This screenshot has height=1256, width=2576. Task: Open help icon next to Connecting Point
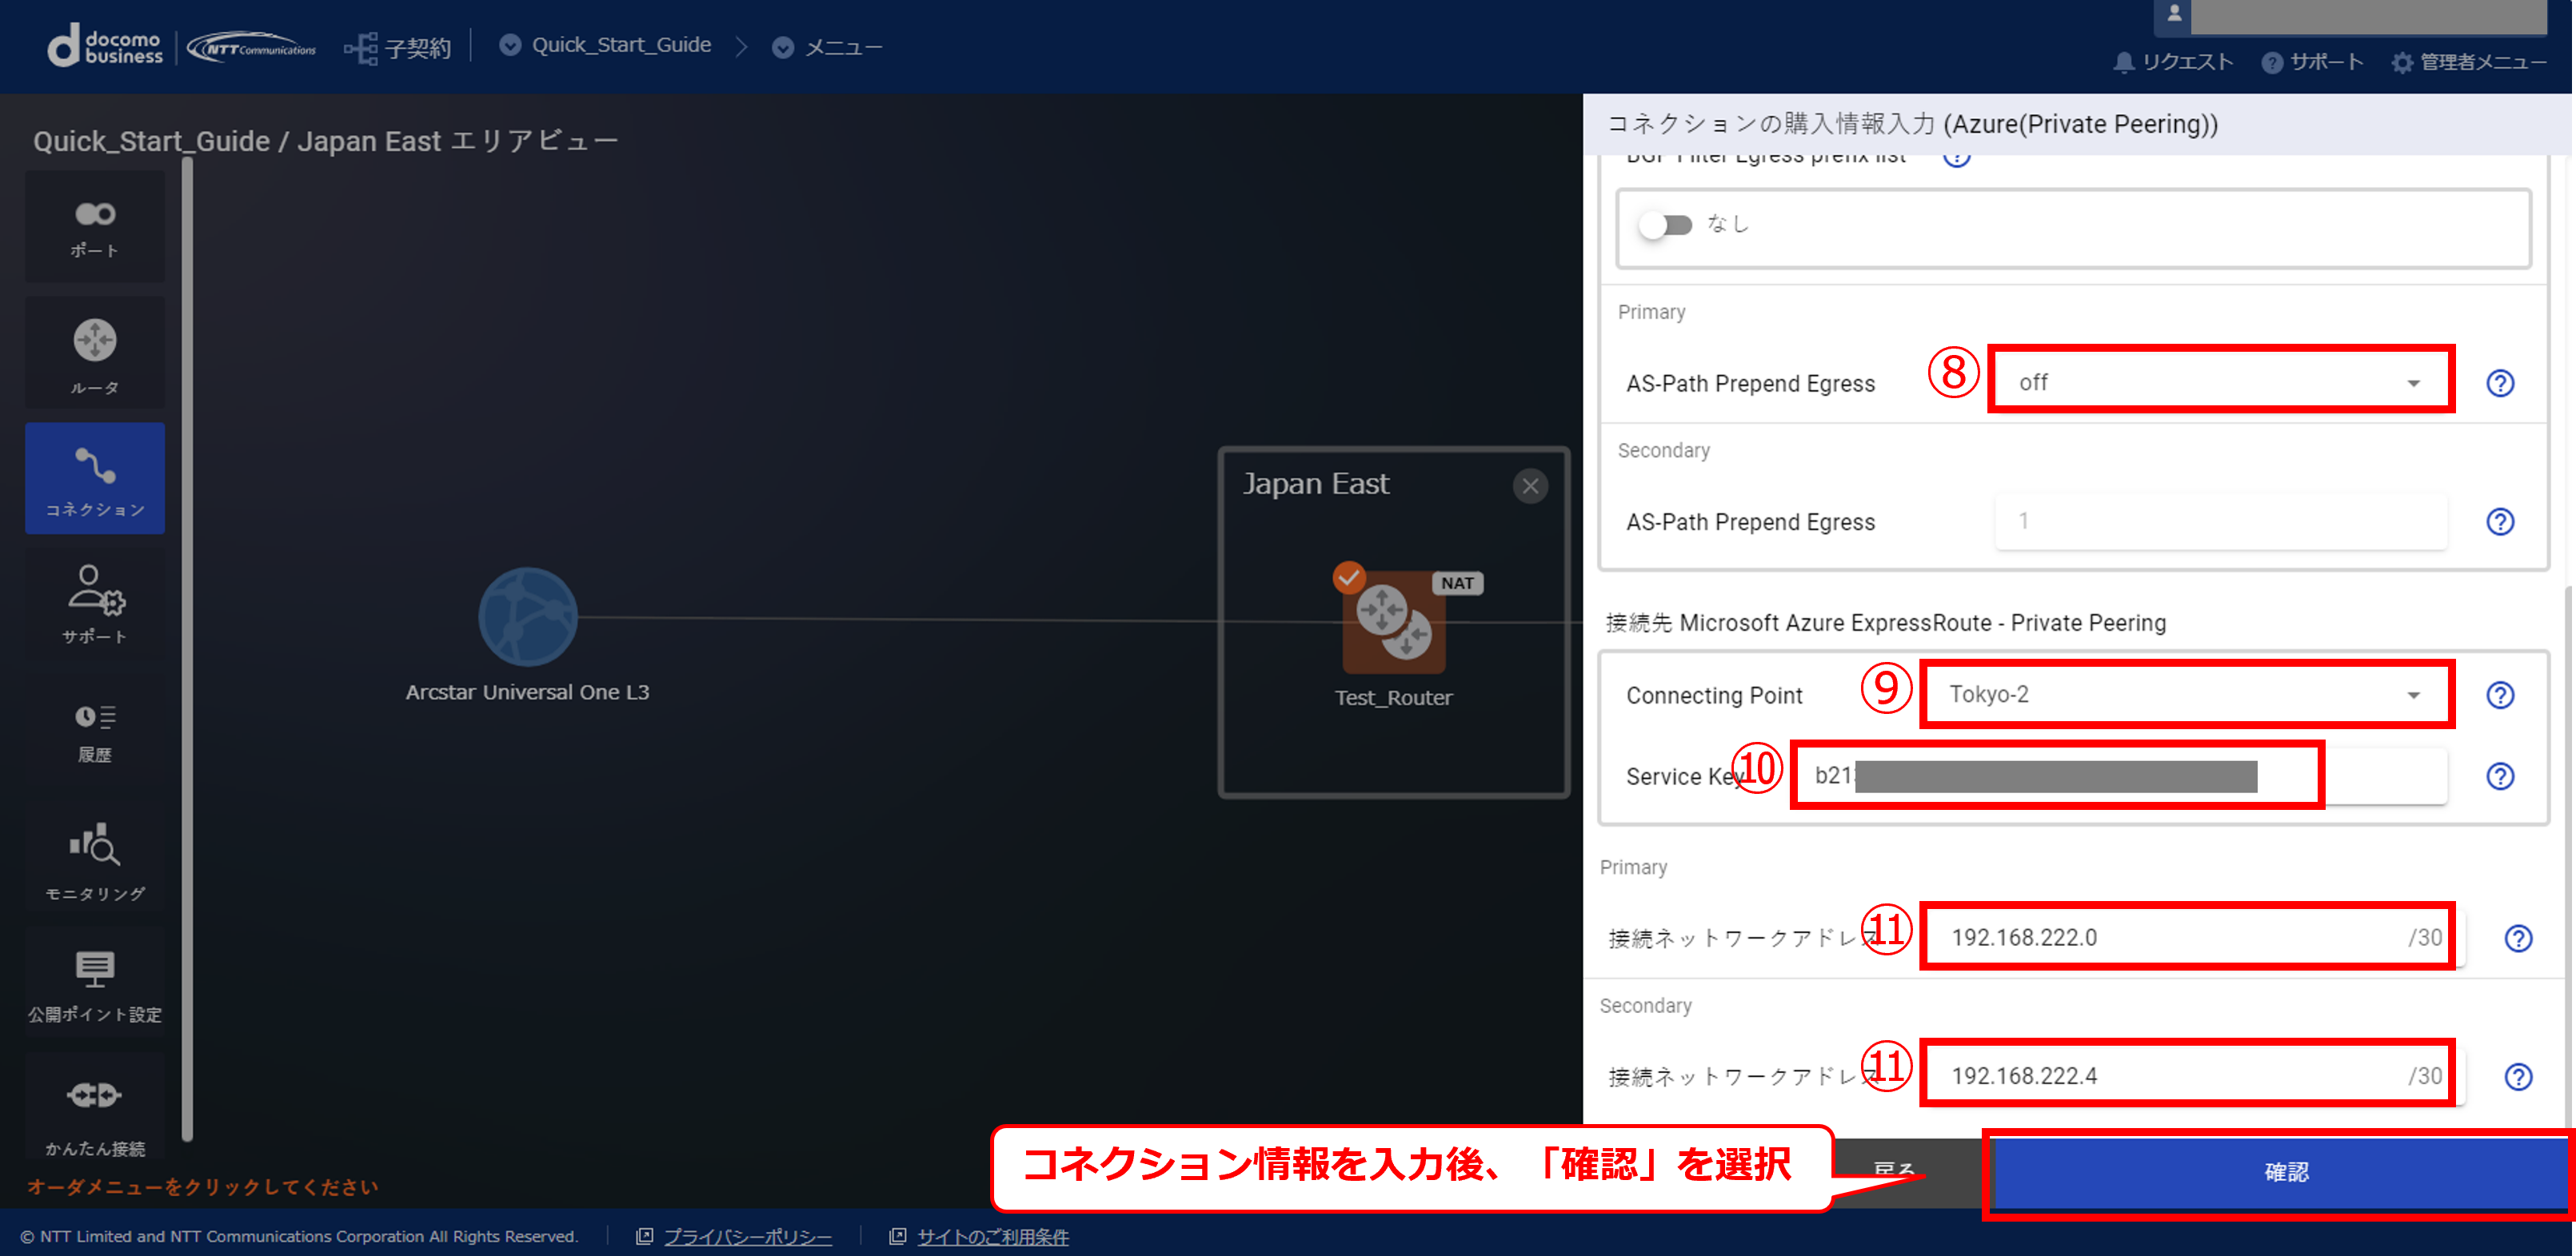tap(2500, 695)
